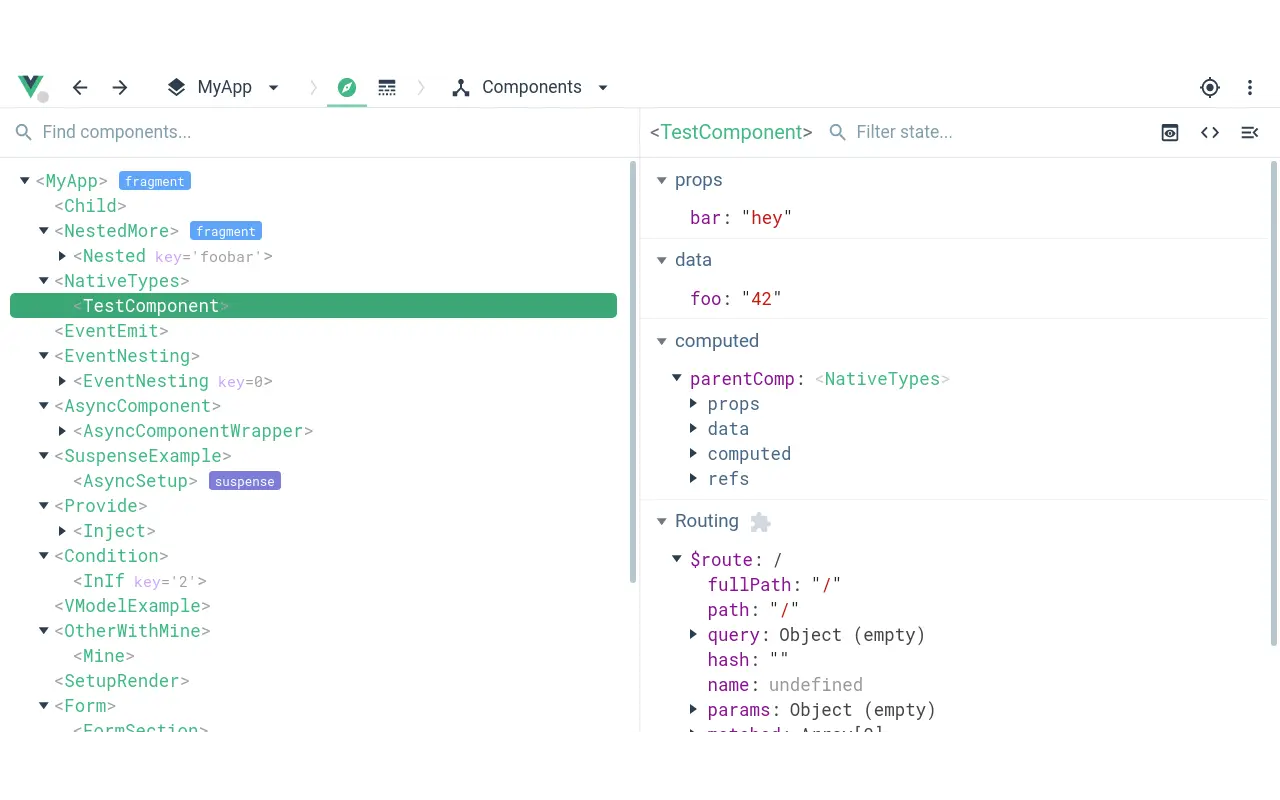Click the scroll-to-component eye icon
The image size is (1280, 800).
1169,132
